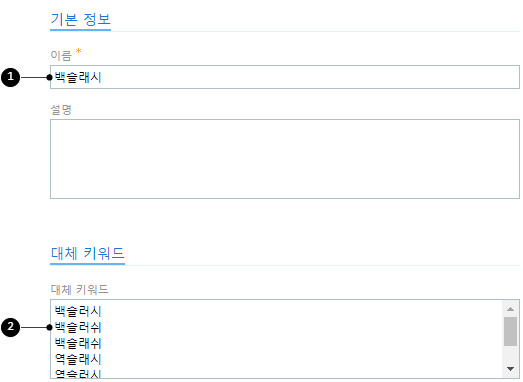Image resolution: width=523 pixels, height=382 pixels.
Task: Click the gray 설명 field label
Action: click(x=61, y=109)
